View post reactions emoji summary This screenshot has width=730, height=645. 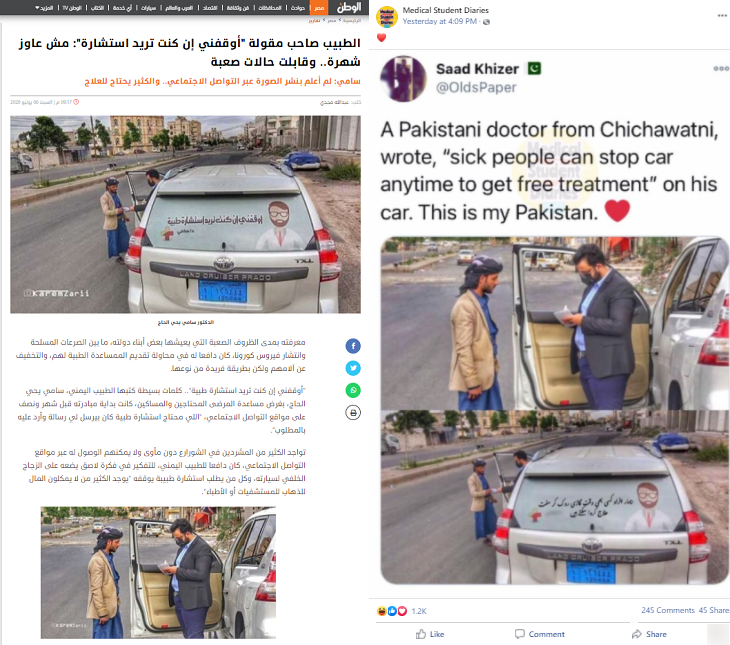392,611
